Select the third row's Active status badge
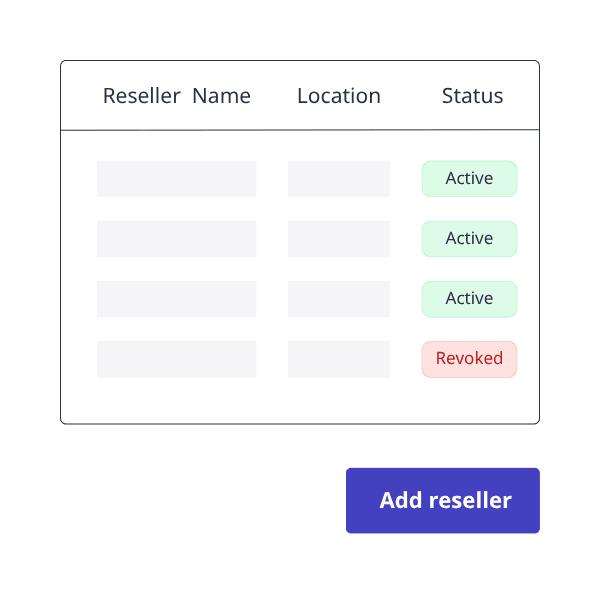The width and height of the screenshot is (600, 600). (x=469, y=299)
